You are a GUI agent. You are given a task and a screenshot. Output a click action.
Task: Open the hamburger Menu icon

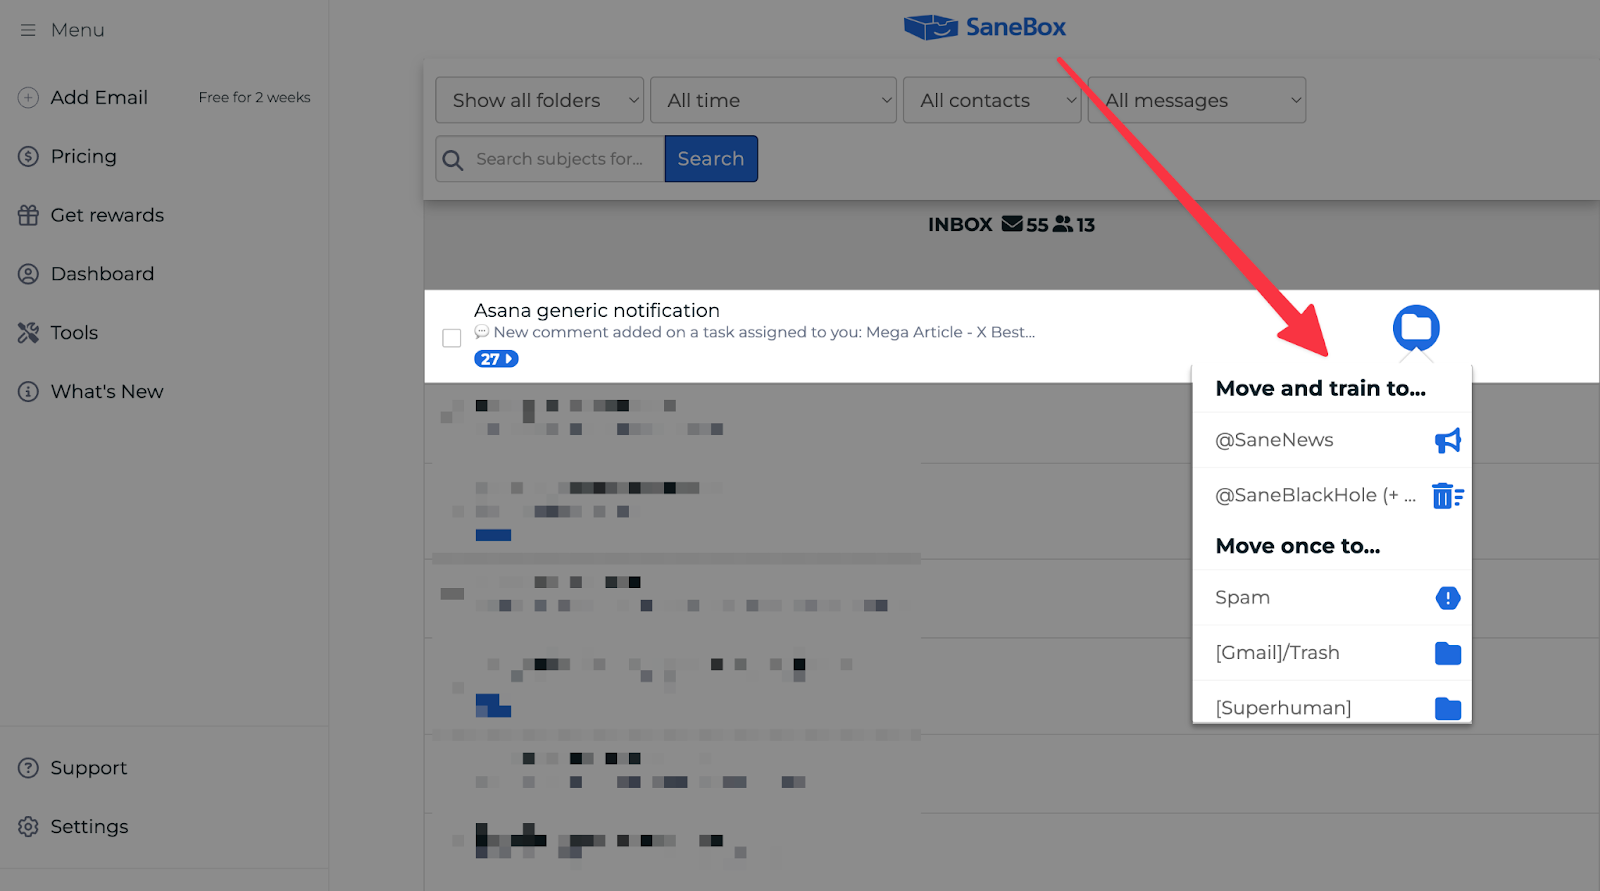[28, 30]
